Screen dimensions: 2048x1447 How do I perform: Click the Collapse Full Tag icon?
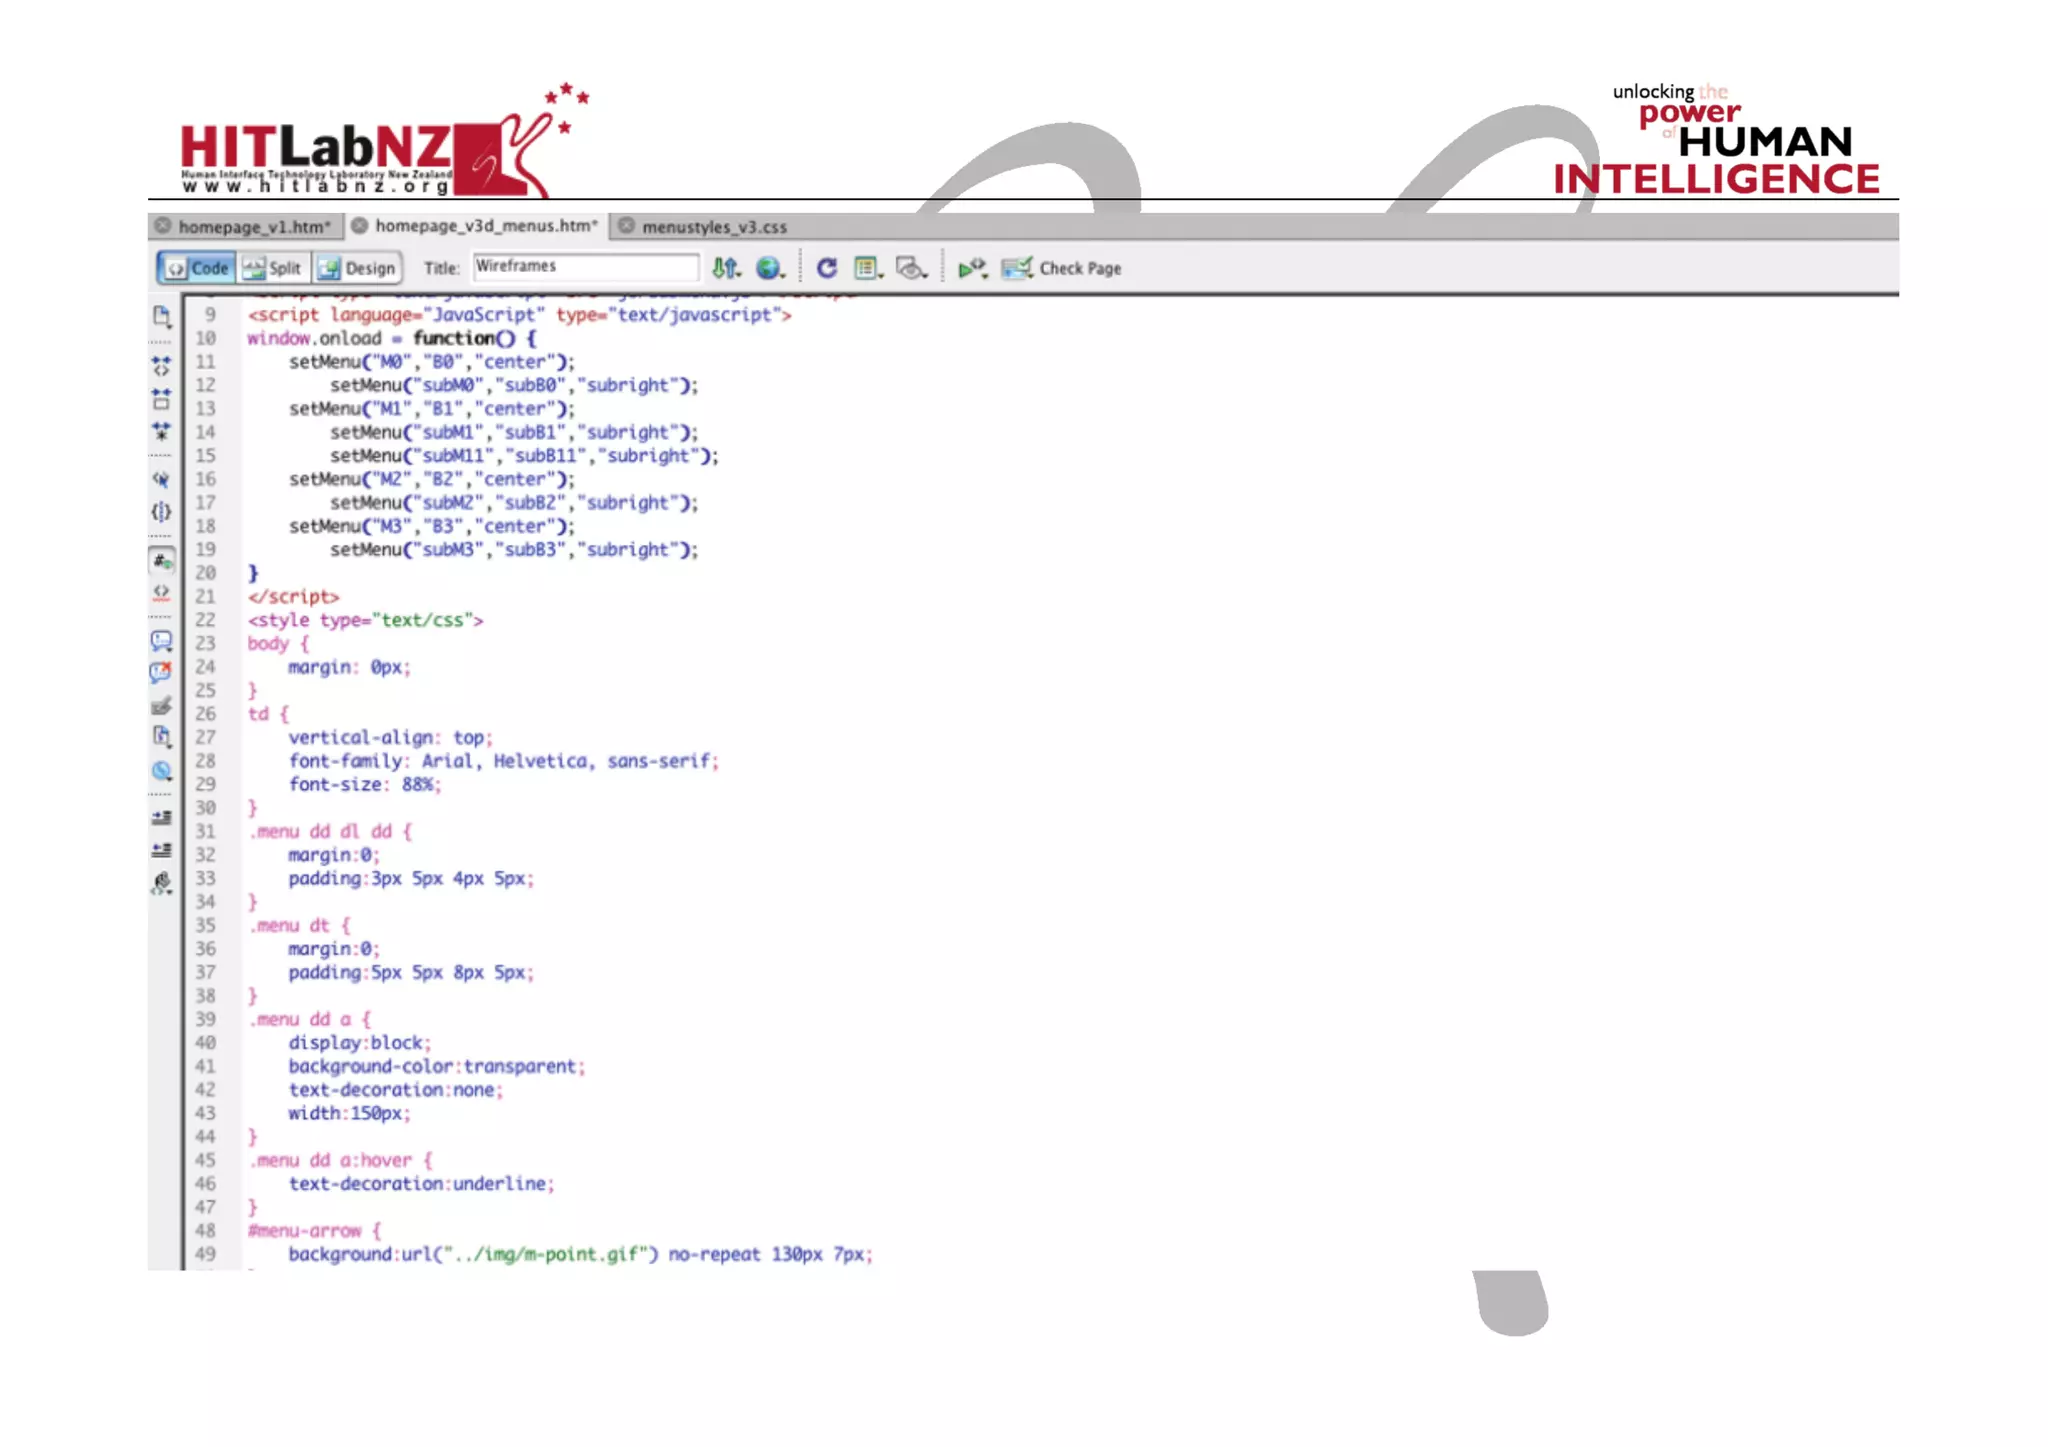coord(161,366)
